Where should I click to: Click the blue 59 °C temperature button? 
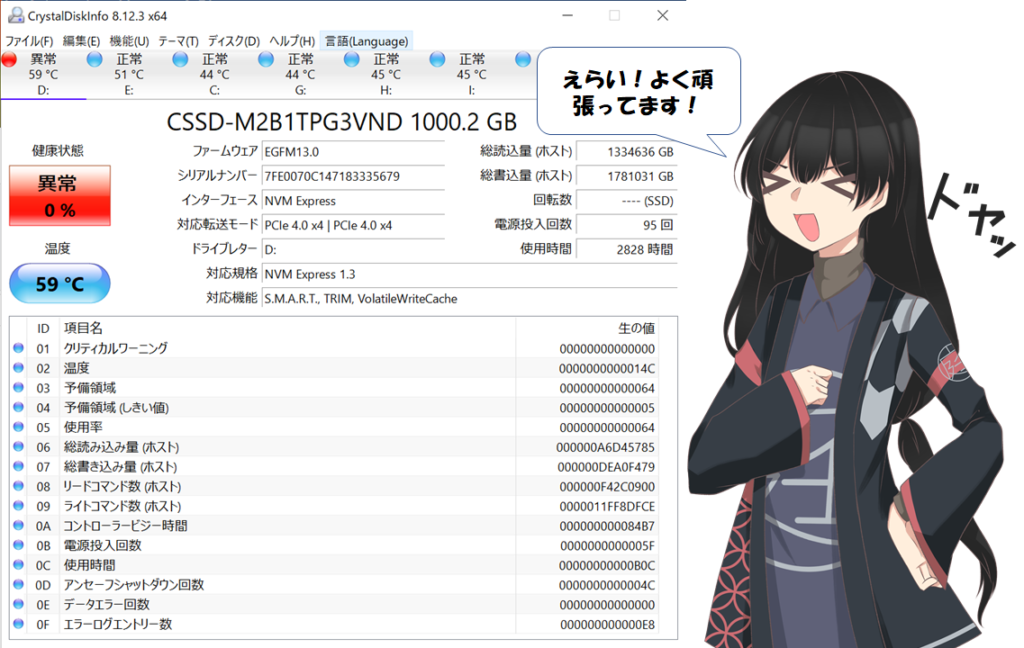pyautogui.click(x=59, y=284)
